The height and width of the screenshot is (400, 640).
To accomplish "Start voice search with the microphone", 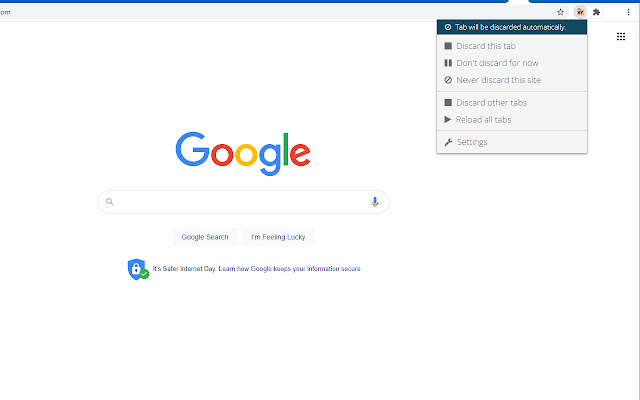I will pos(375,202).
